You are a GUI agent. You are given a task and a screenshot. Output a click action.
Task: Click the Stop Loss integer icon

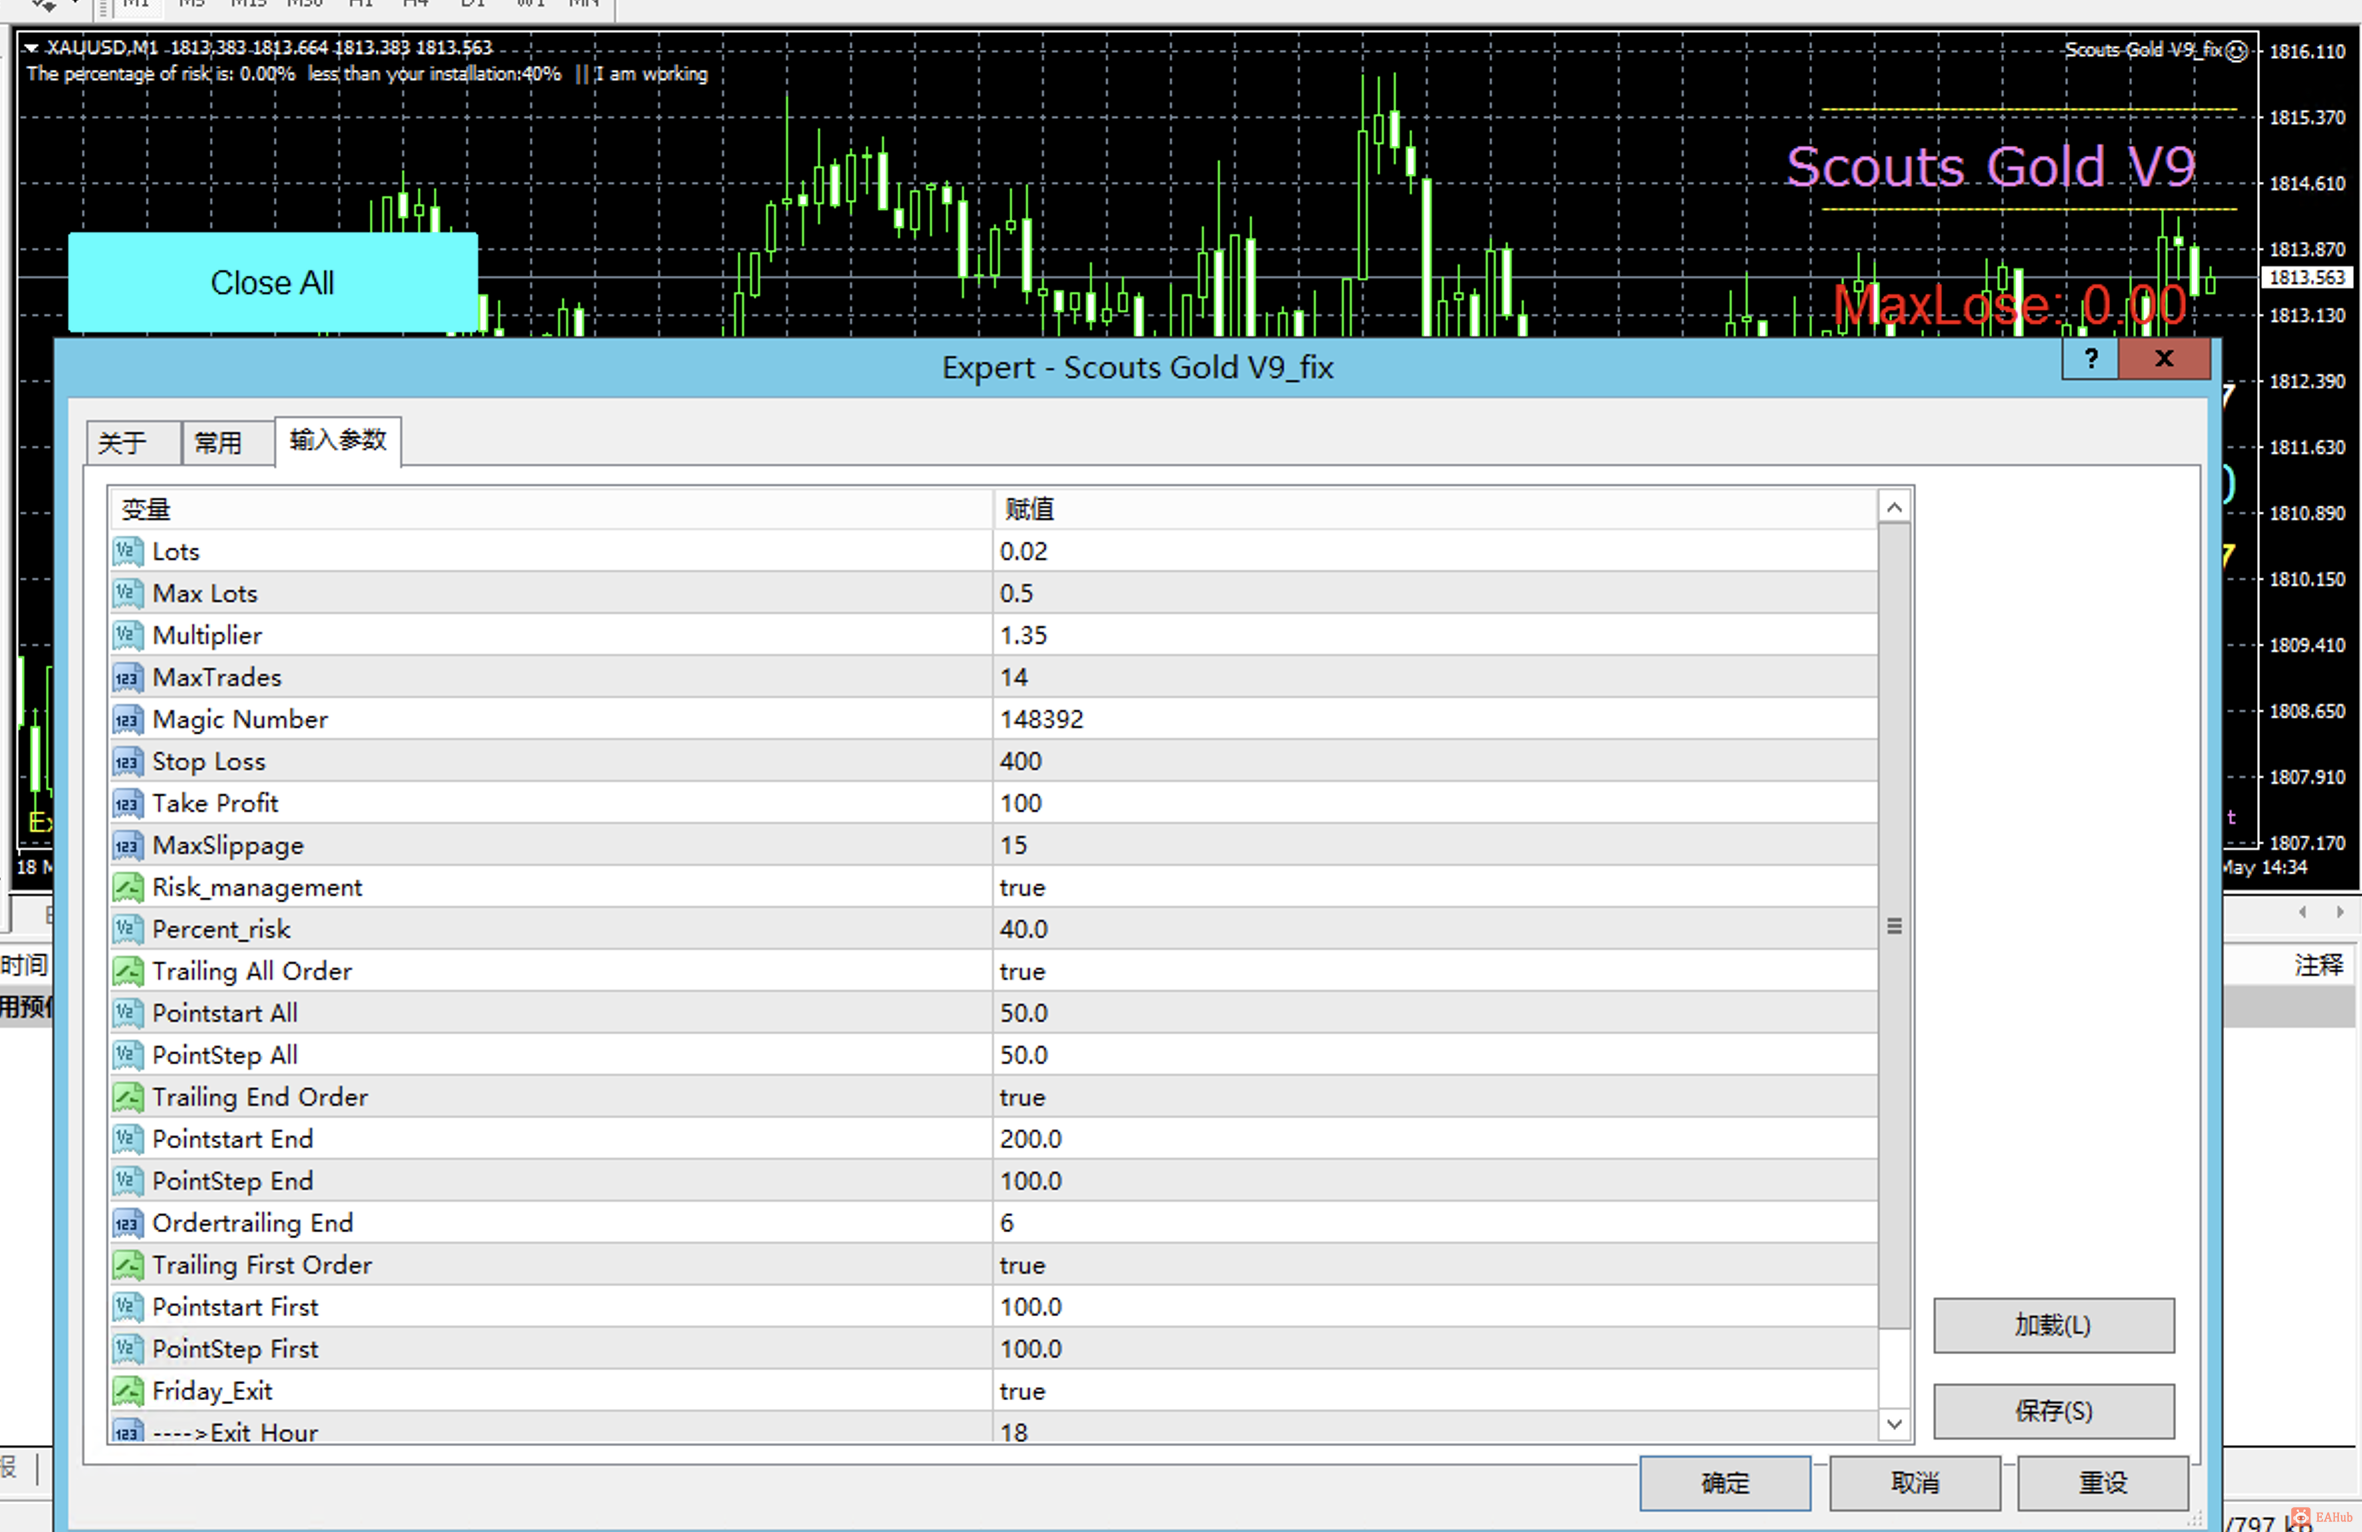coord(128,761)
